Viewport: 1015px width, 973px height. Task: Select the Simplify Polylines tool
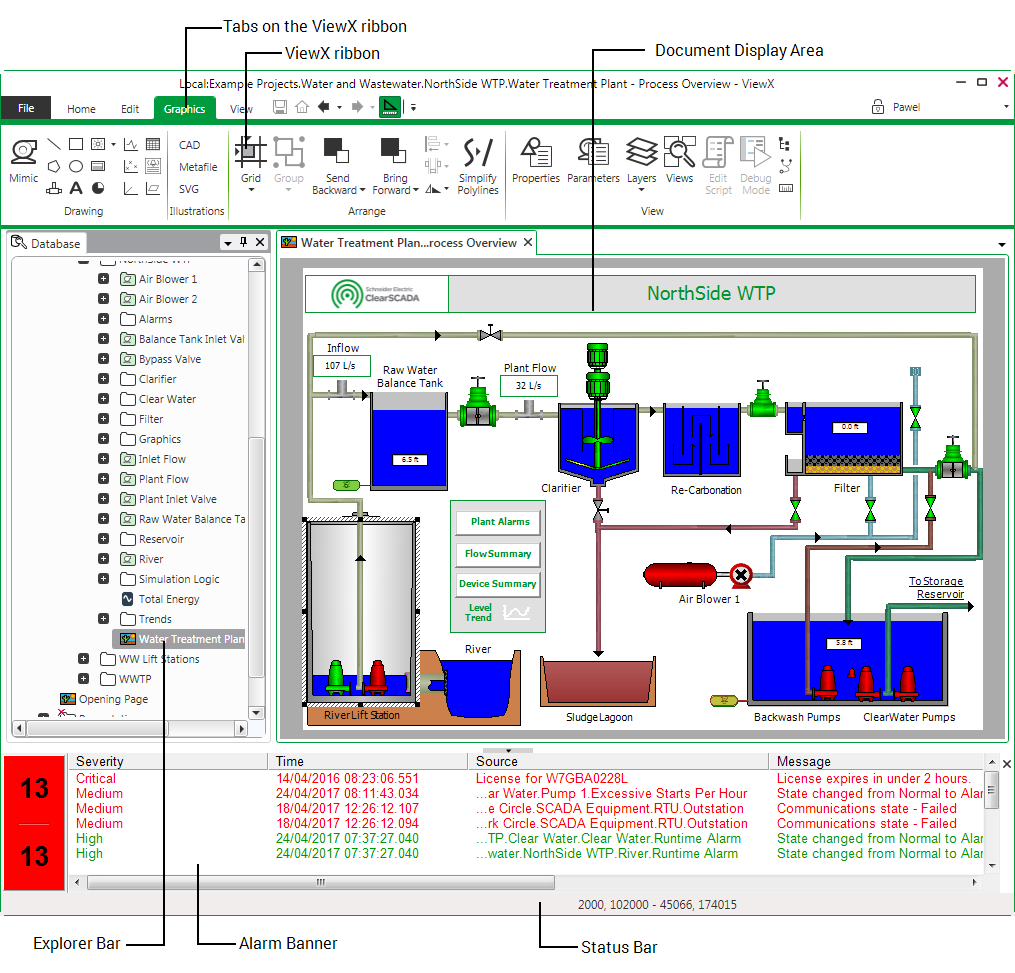click(477, 165)
